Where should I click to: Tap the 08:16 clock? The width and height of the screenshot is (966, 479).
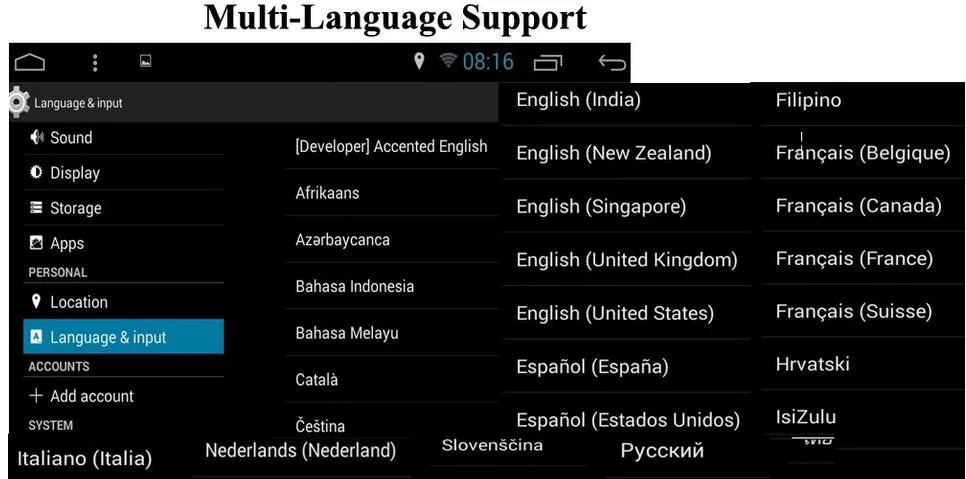coord(488,62)
